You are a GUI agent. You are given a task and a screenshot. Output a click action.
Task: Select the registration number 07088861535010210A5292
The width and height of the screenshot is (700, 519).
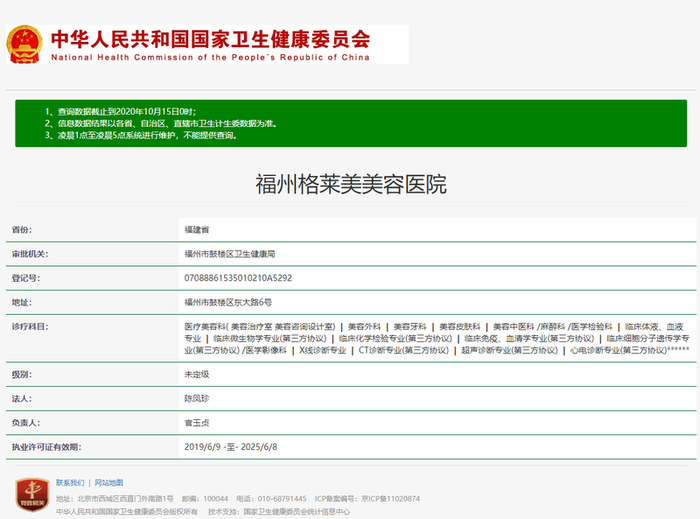point(238,278)
